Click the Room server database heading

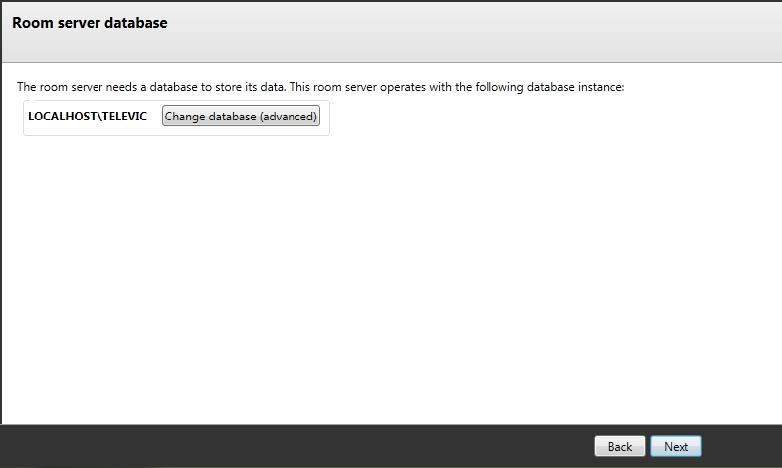coord(89,22)
